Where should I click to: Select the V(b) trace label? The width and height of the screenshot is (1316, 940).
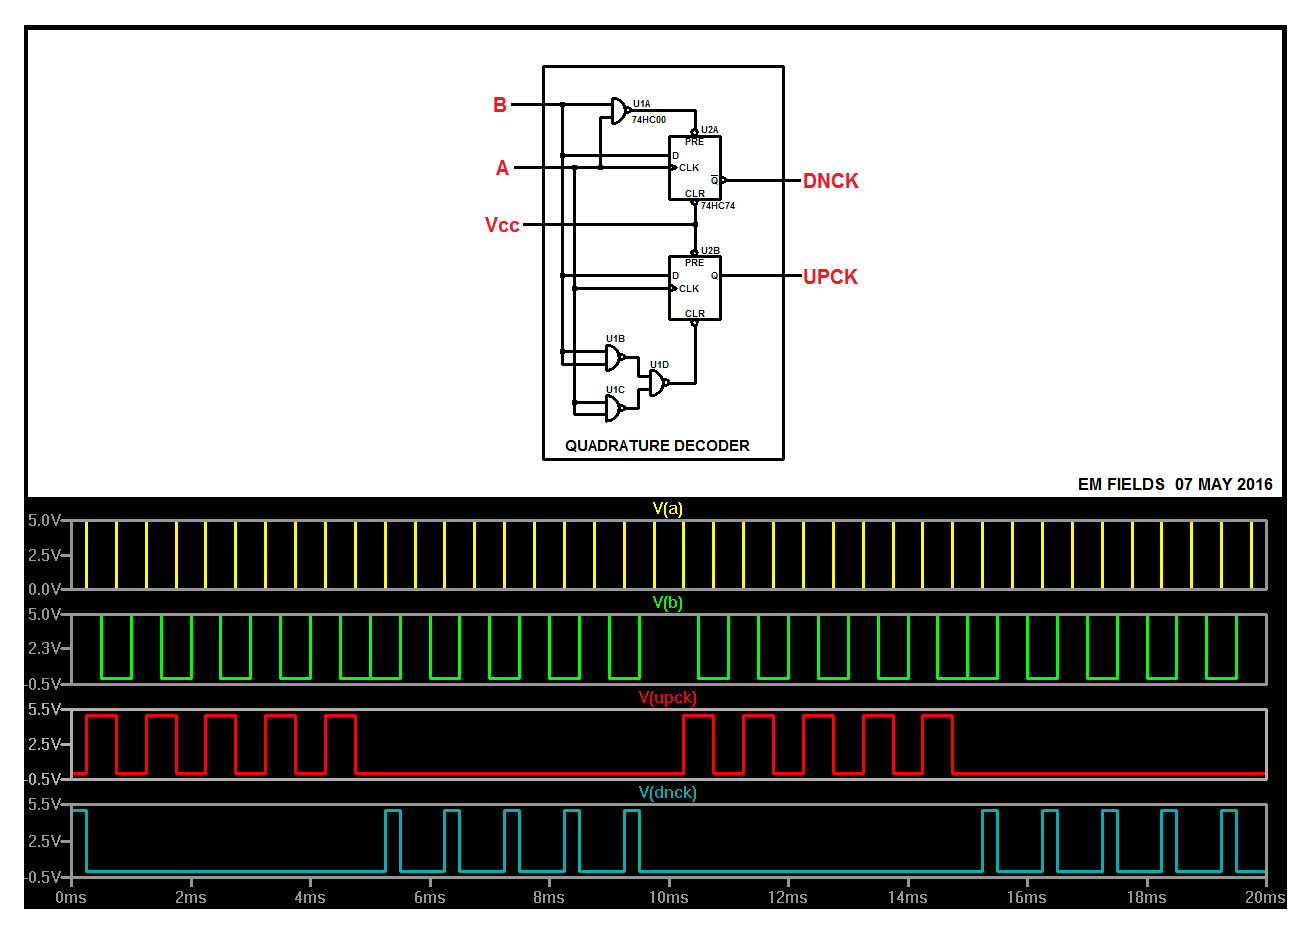pyautogui.click(x=668, y=602)
